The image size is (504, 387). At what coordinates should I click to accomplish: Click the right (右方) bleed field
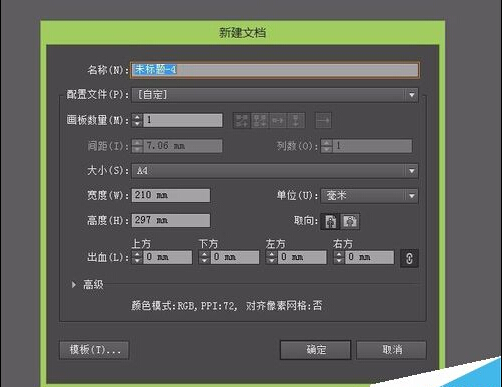(369, 257)
